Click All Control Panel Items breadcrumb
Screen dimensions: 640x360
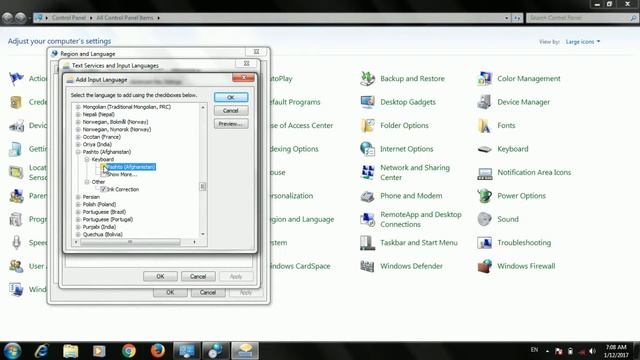point(125,18)
